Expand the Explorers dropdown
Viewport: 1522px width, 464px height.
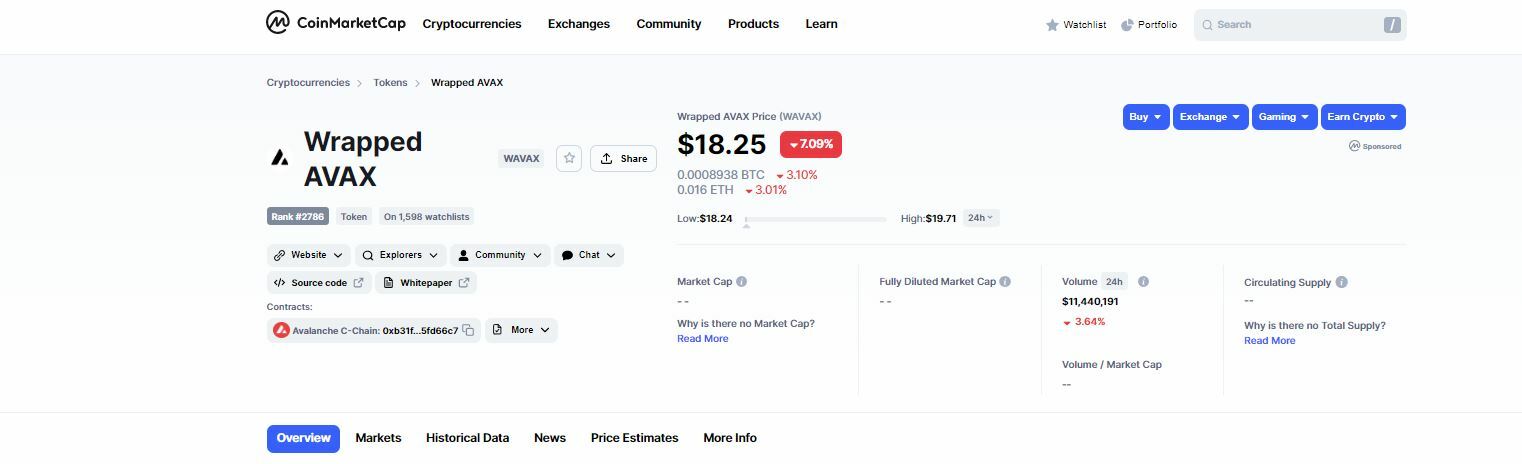[400, 255]
